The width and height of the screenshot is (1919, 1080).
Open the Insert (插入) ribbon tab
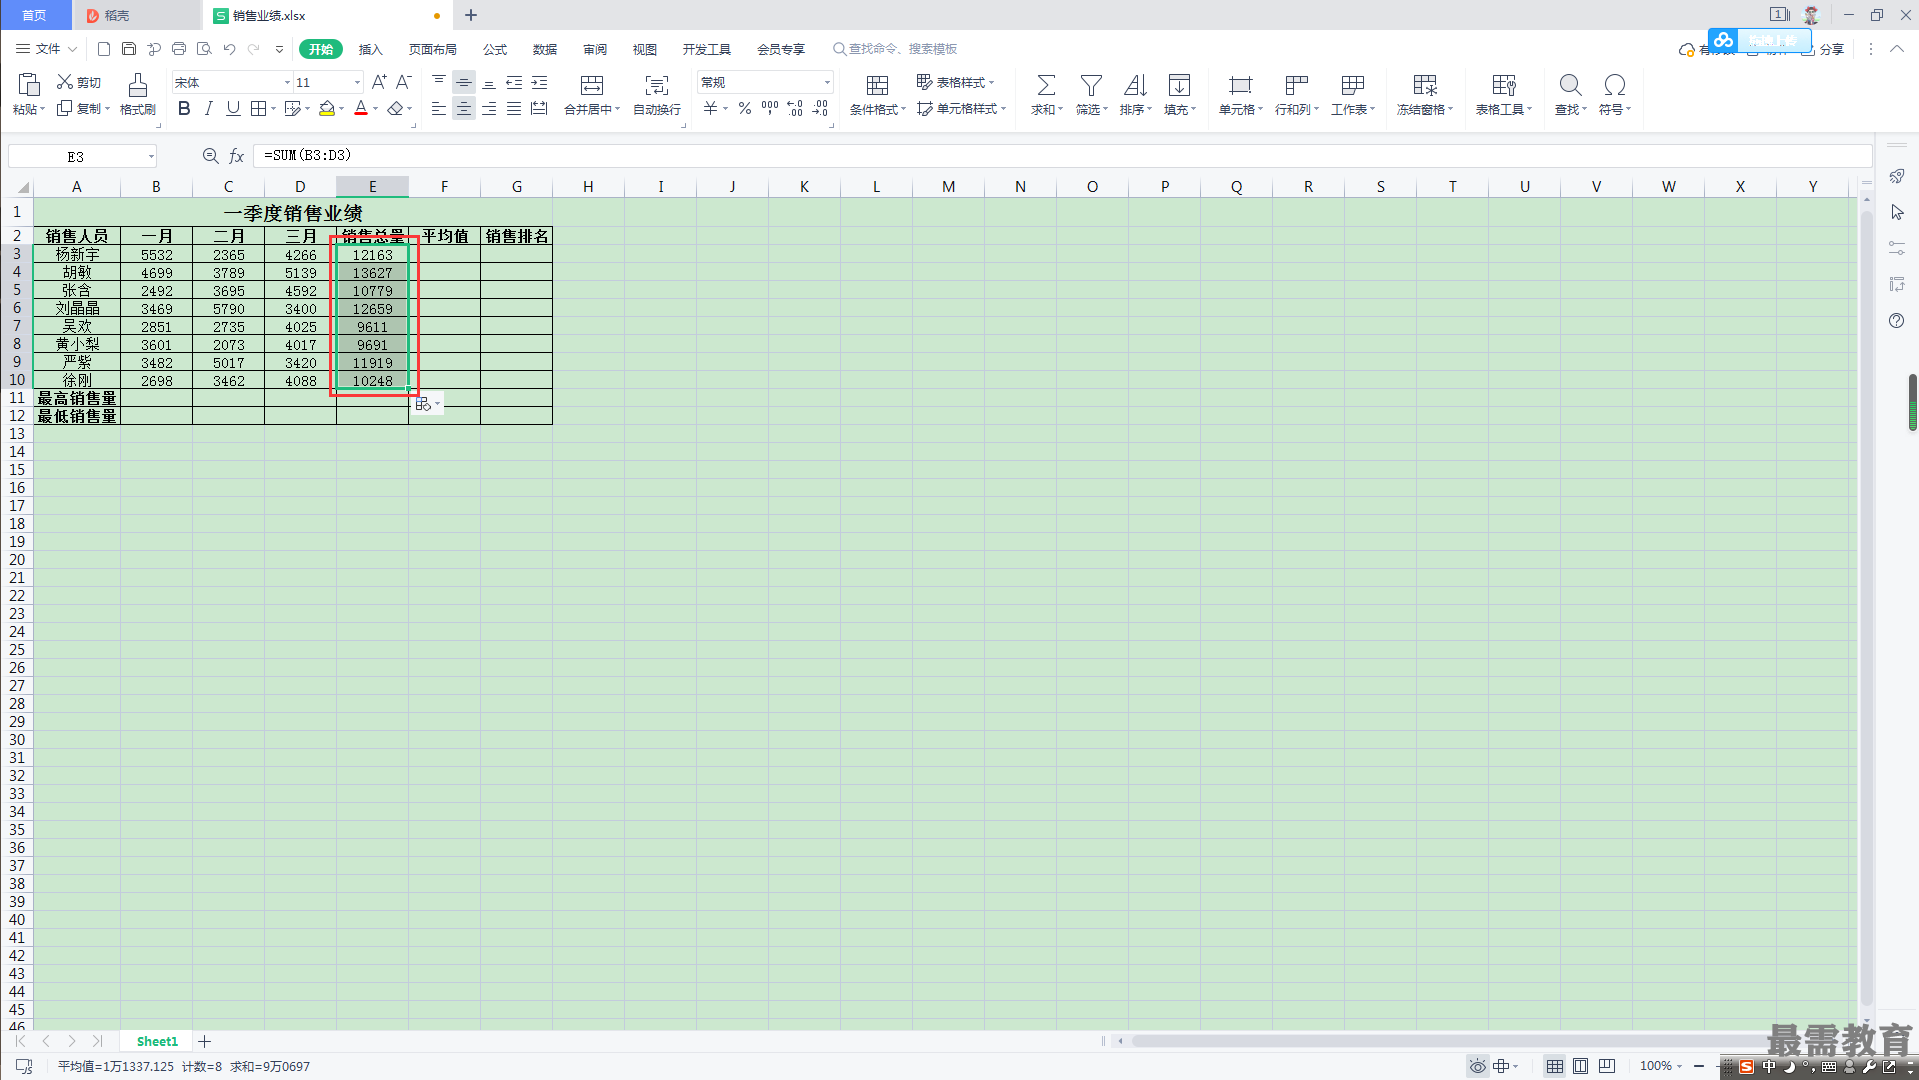[x=371, y=49]
